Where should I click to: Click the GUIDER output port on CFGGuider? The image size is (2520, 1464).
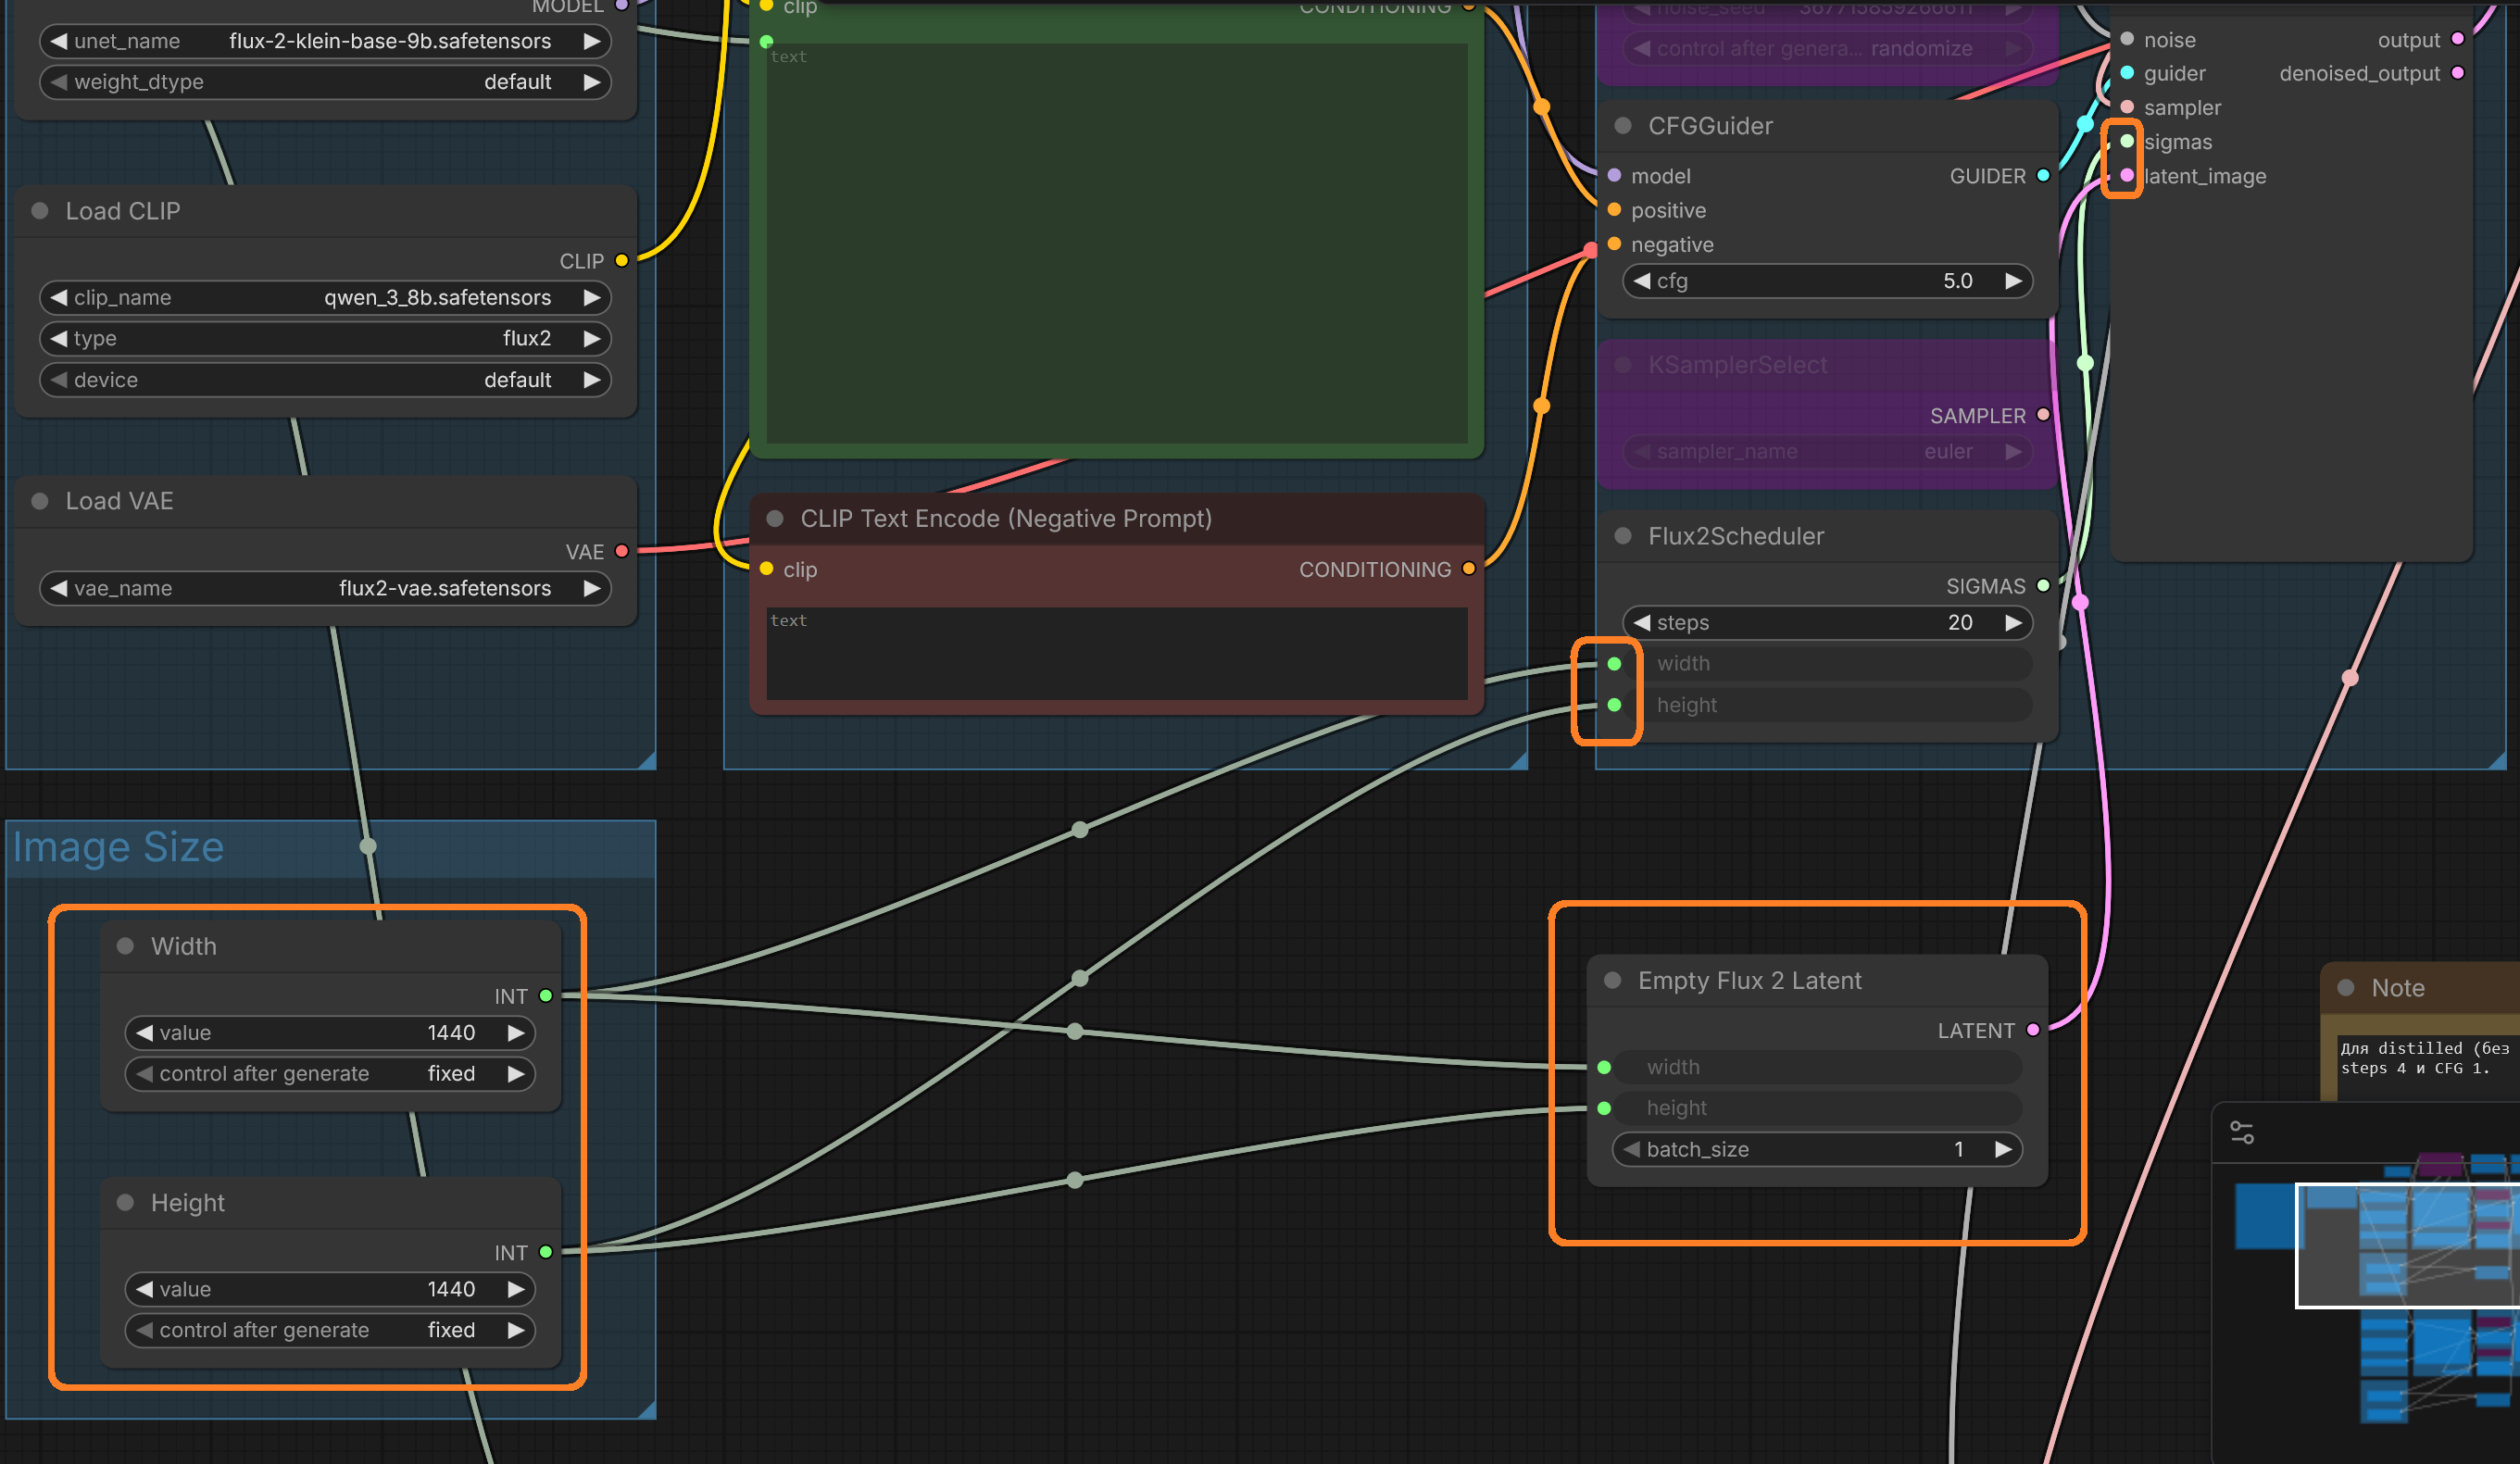[2043, 176]
